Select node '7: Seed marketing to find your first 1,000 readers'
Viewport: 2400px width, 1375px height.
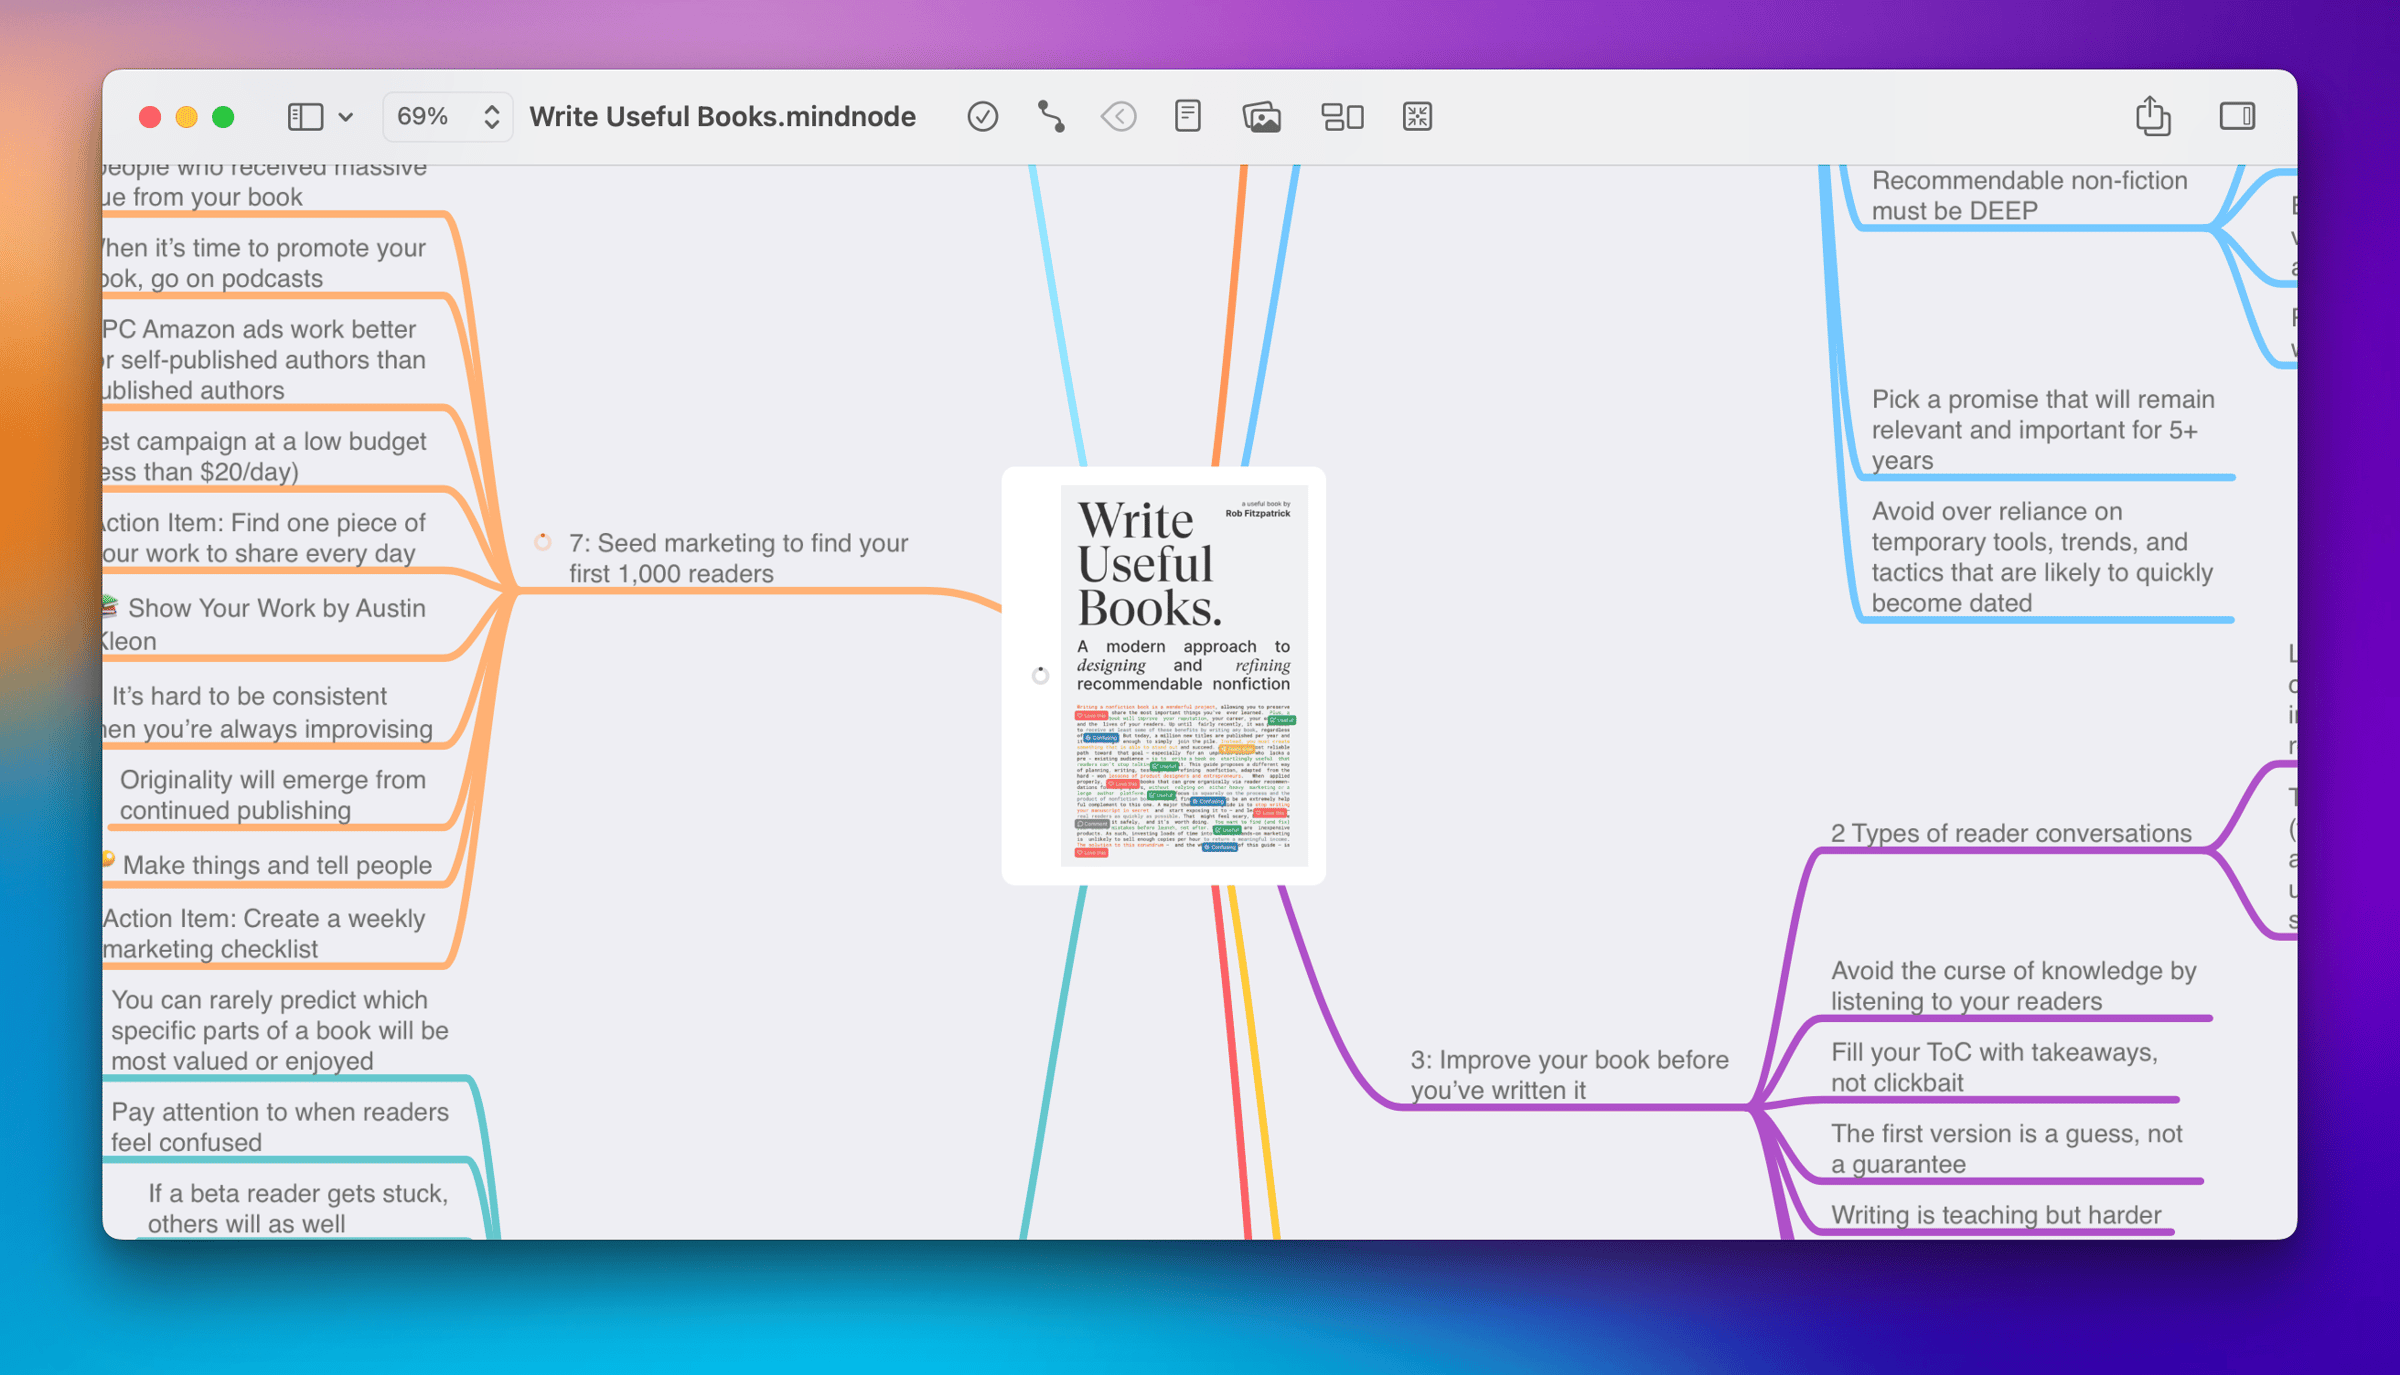click(738, 558)
